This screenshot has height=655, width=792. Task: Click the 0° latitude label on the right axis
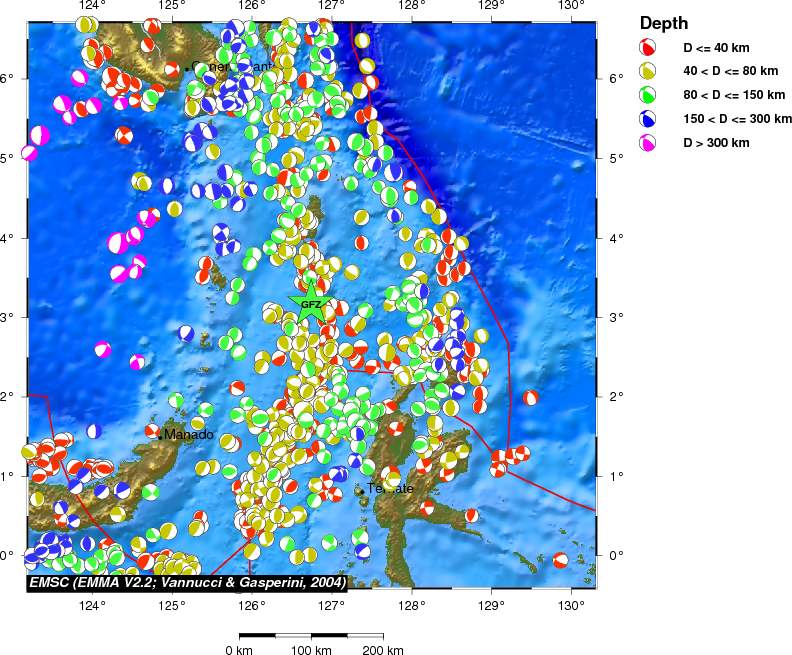[x=618, y=555]
